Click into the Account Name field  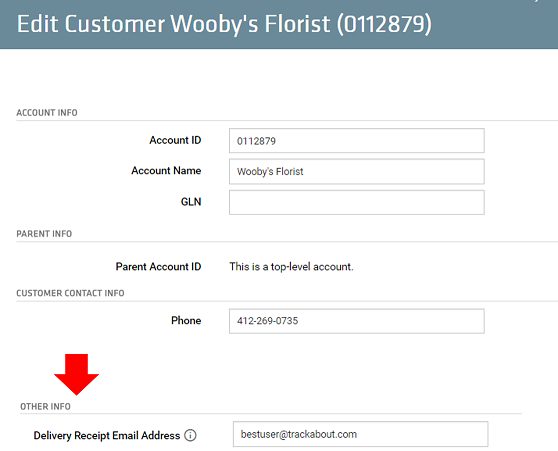(357, 172)
